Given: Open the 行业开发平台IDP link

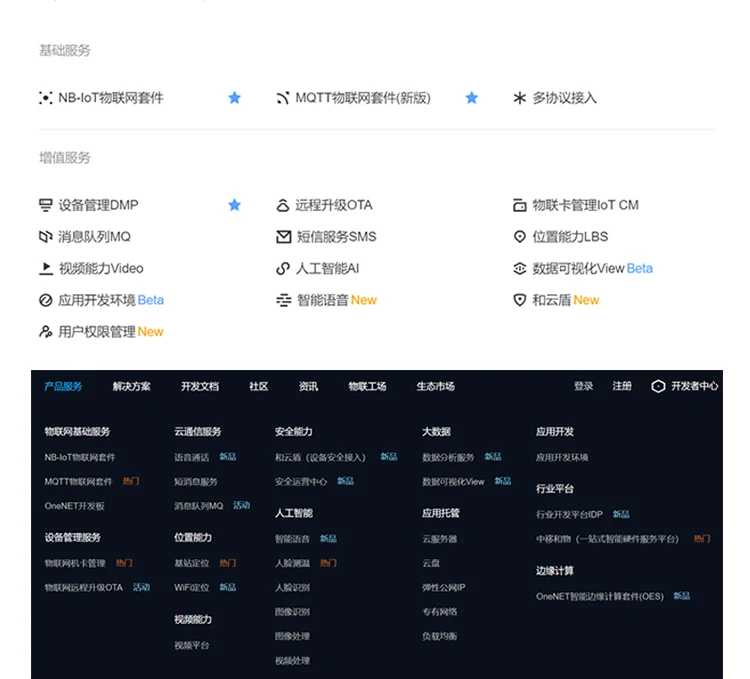Looking at the screenshot, I should pos(569,515).
